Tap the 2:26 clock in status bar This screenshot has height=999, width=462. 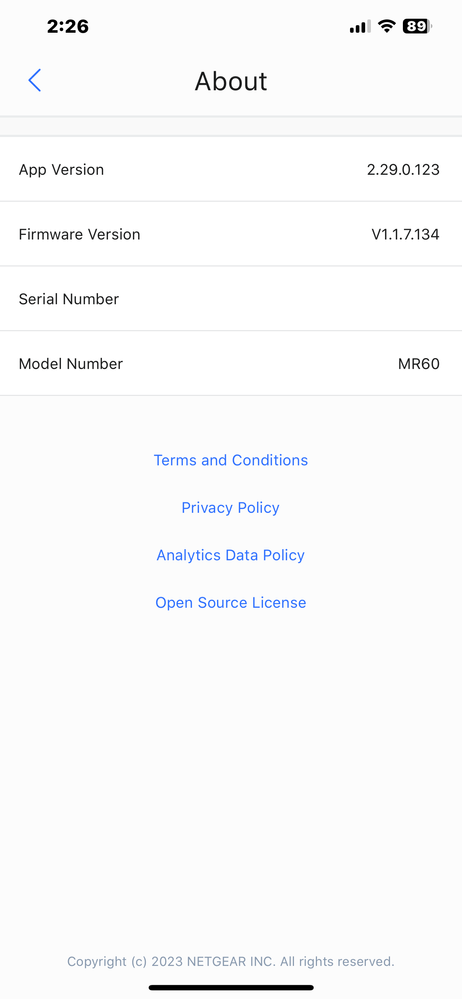point(68,26)
